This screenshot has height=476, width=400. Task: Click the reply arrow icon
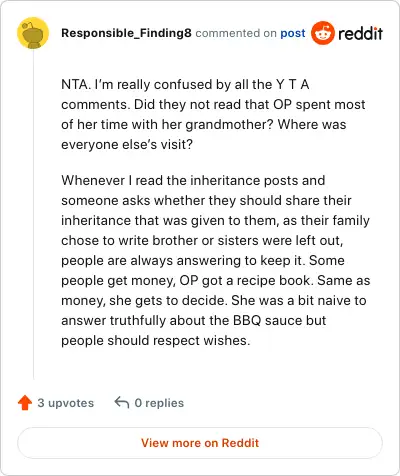tap(122, 402)
